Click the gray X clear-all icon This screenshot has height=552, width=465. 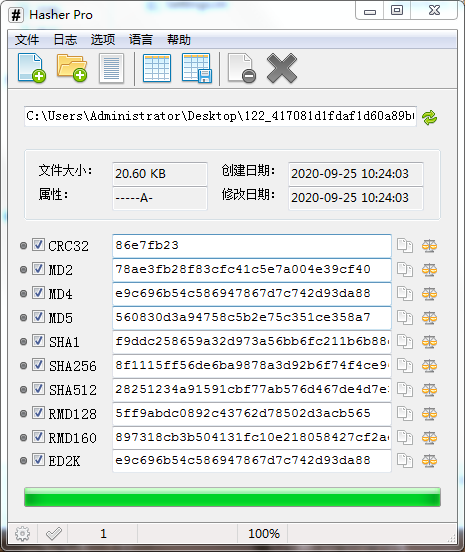pos(282,68)
